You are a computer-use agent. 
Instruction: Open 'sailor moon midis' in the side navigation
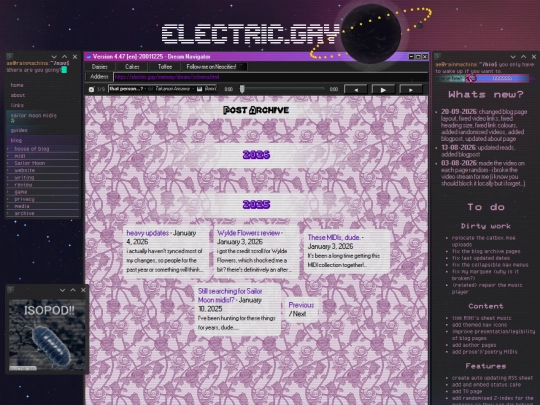click(34, 116)
